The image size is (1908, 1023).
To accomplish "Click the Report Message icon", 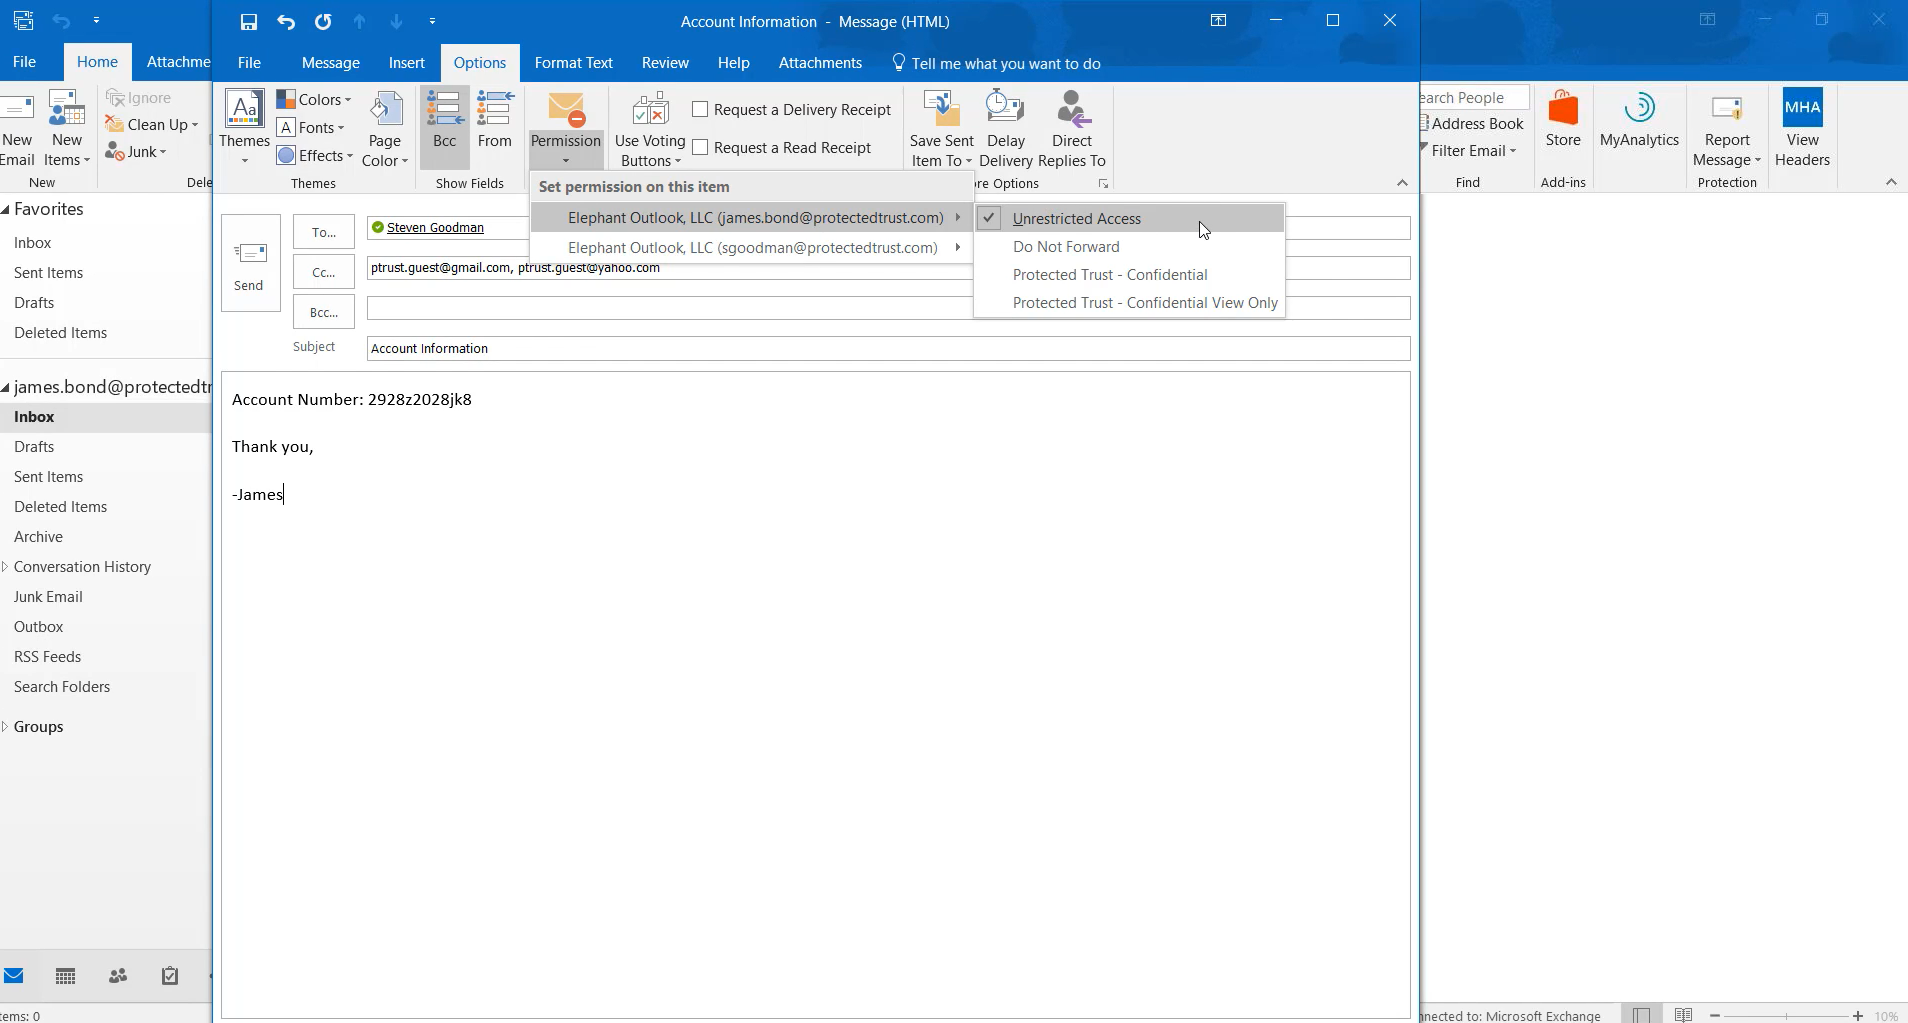I will point(1727,108).
